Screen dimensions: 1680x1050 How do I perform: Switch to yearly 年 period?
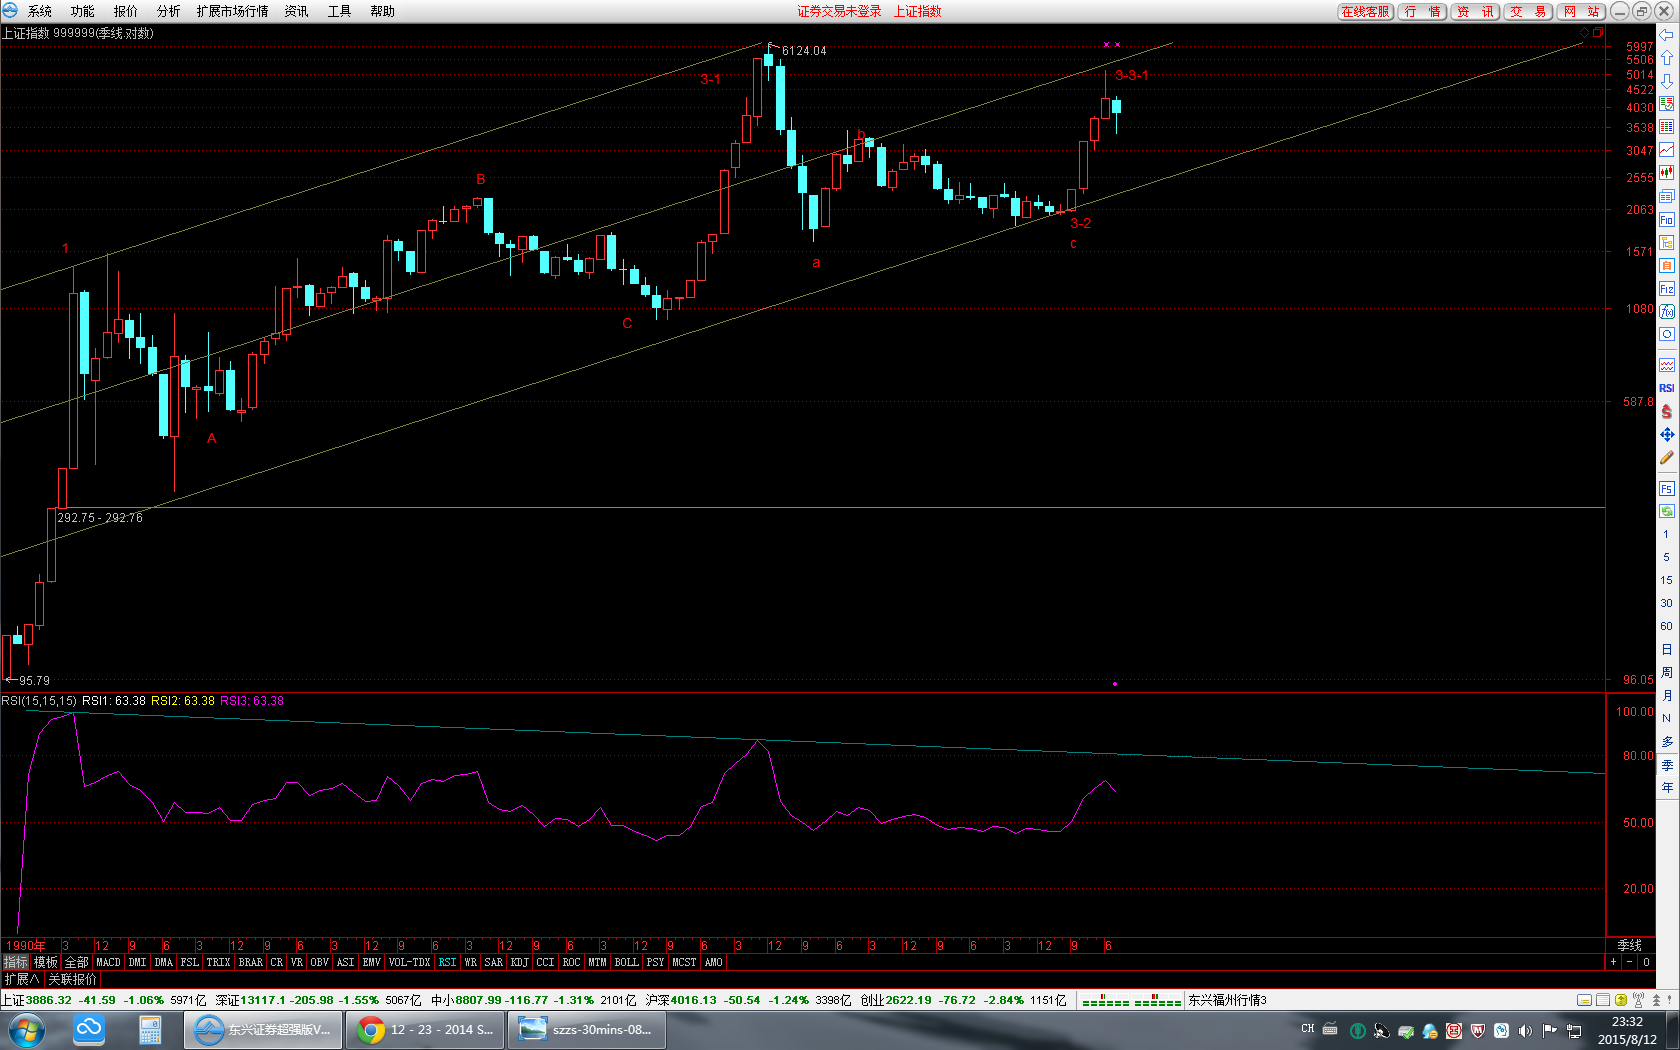[1666, 788]
